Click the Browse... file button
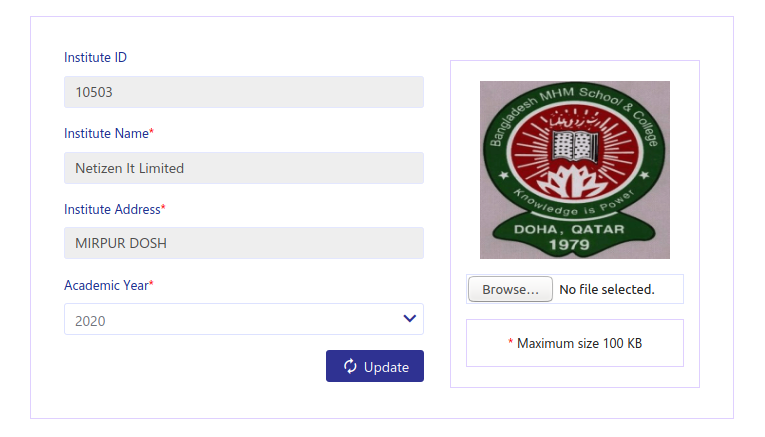The image size is (765, 437). click(510, 290)
